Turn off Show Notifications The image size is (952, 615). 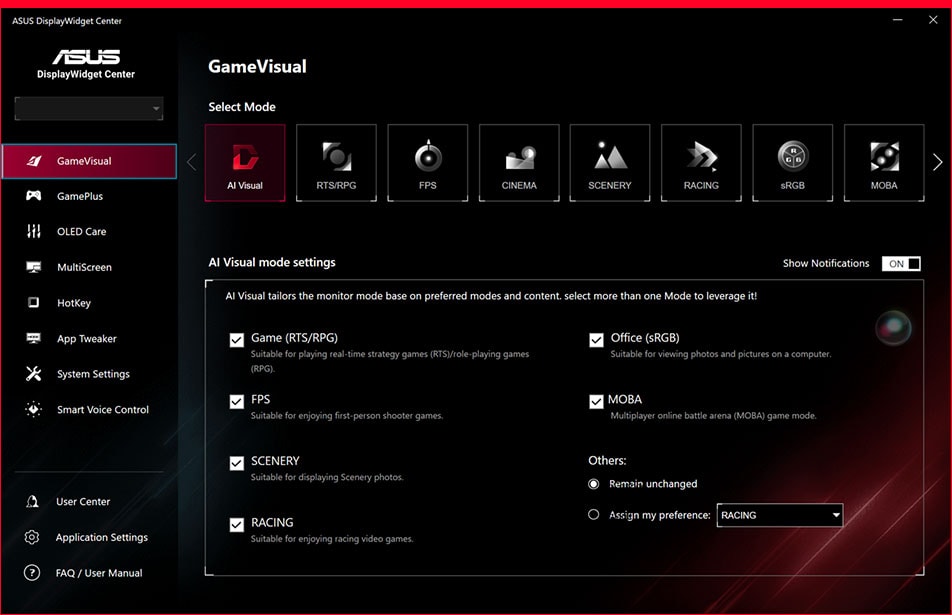point(899,263)
